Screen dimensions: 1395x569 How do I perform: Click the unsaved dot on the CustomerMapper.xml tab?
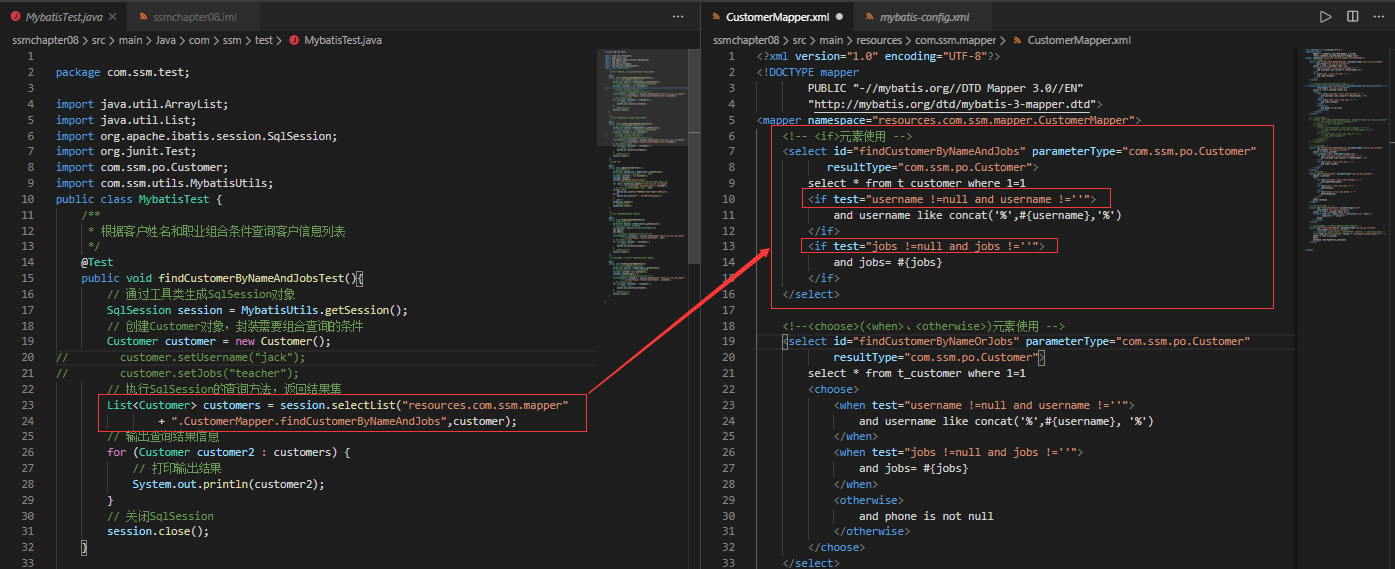[x=839, y=17]
